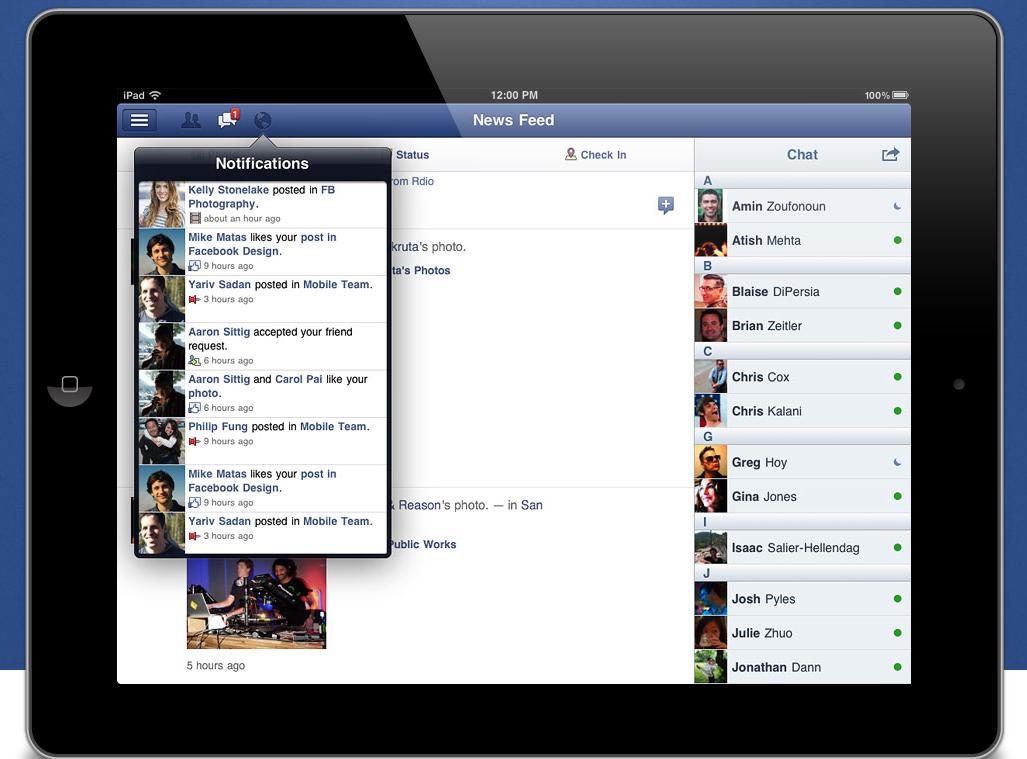This screenshot has height=759, width=1027.
Task: Open Kelly Stonelake's profile link
Action: pyautogui.click(x=229, y=190)
